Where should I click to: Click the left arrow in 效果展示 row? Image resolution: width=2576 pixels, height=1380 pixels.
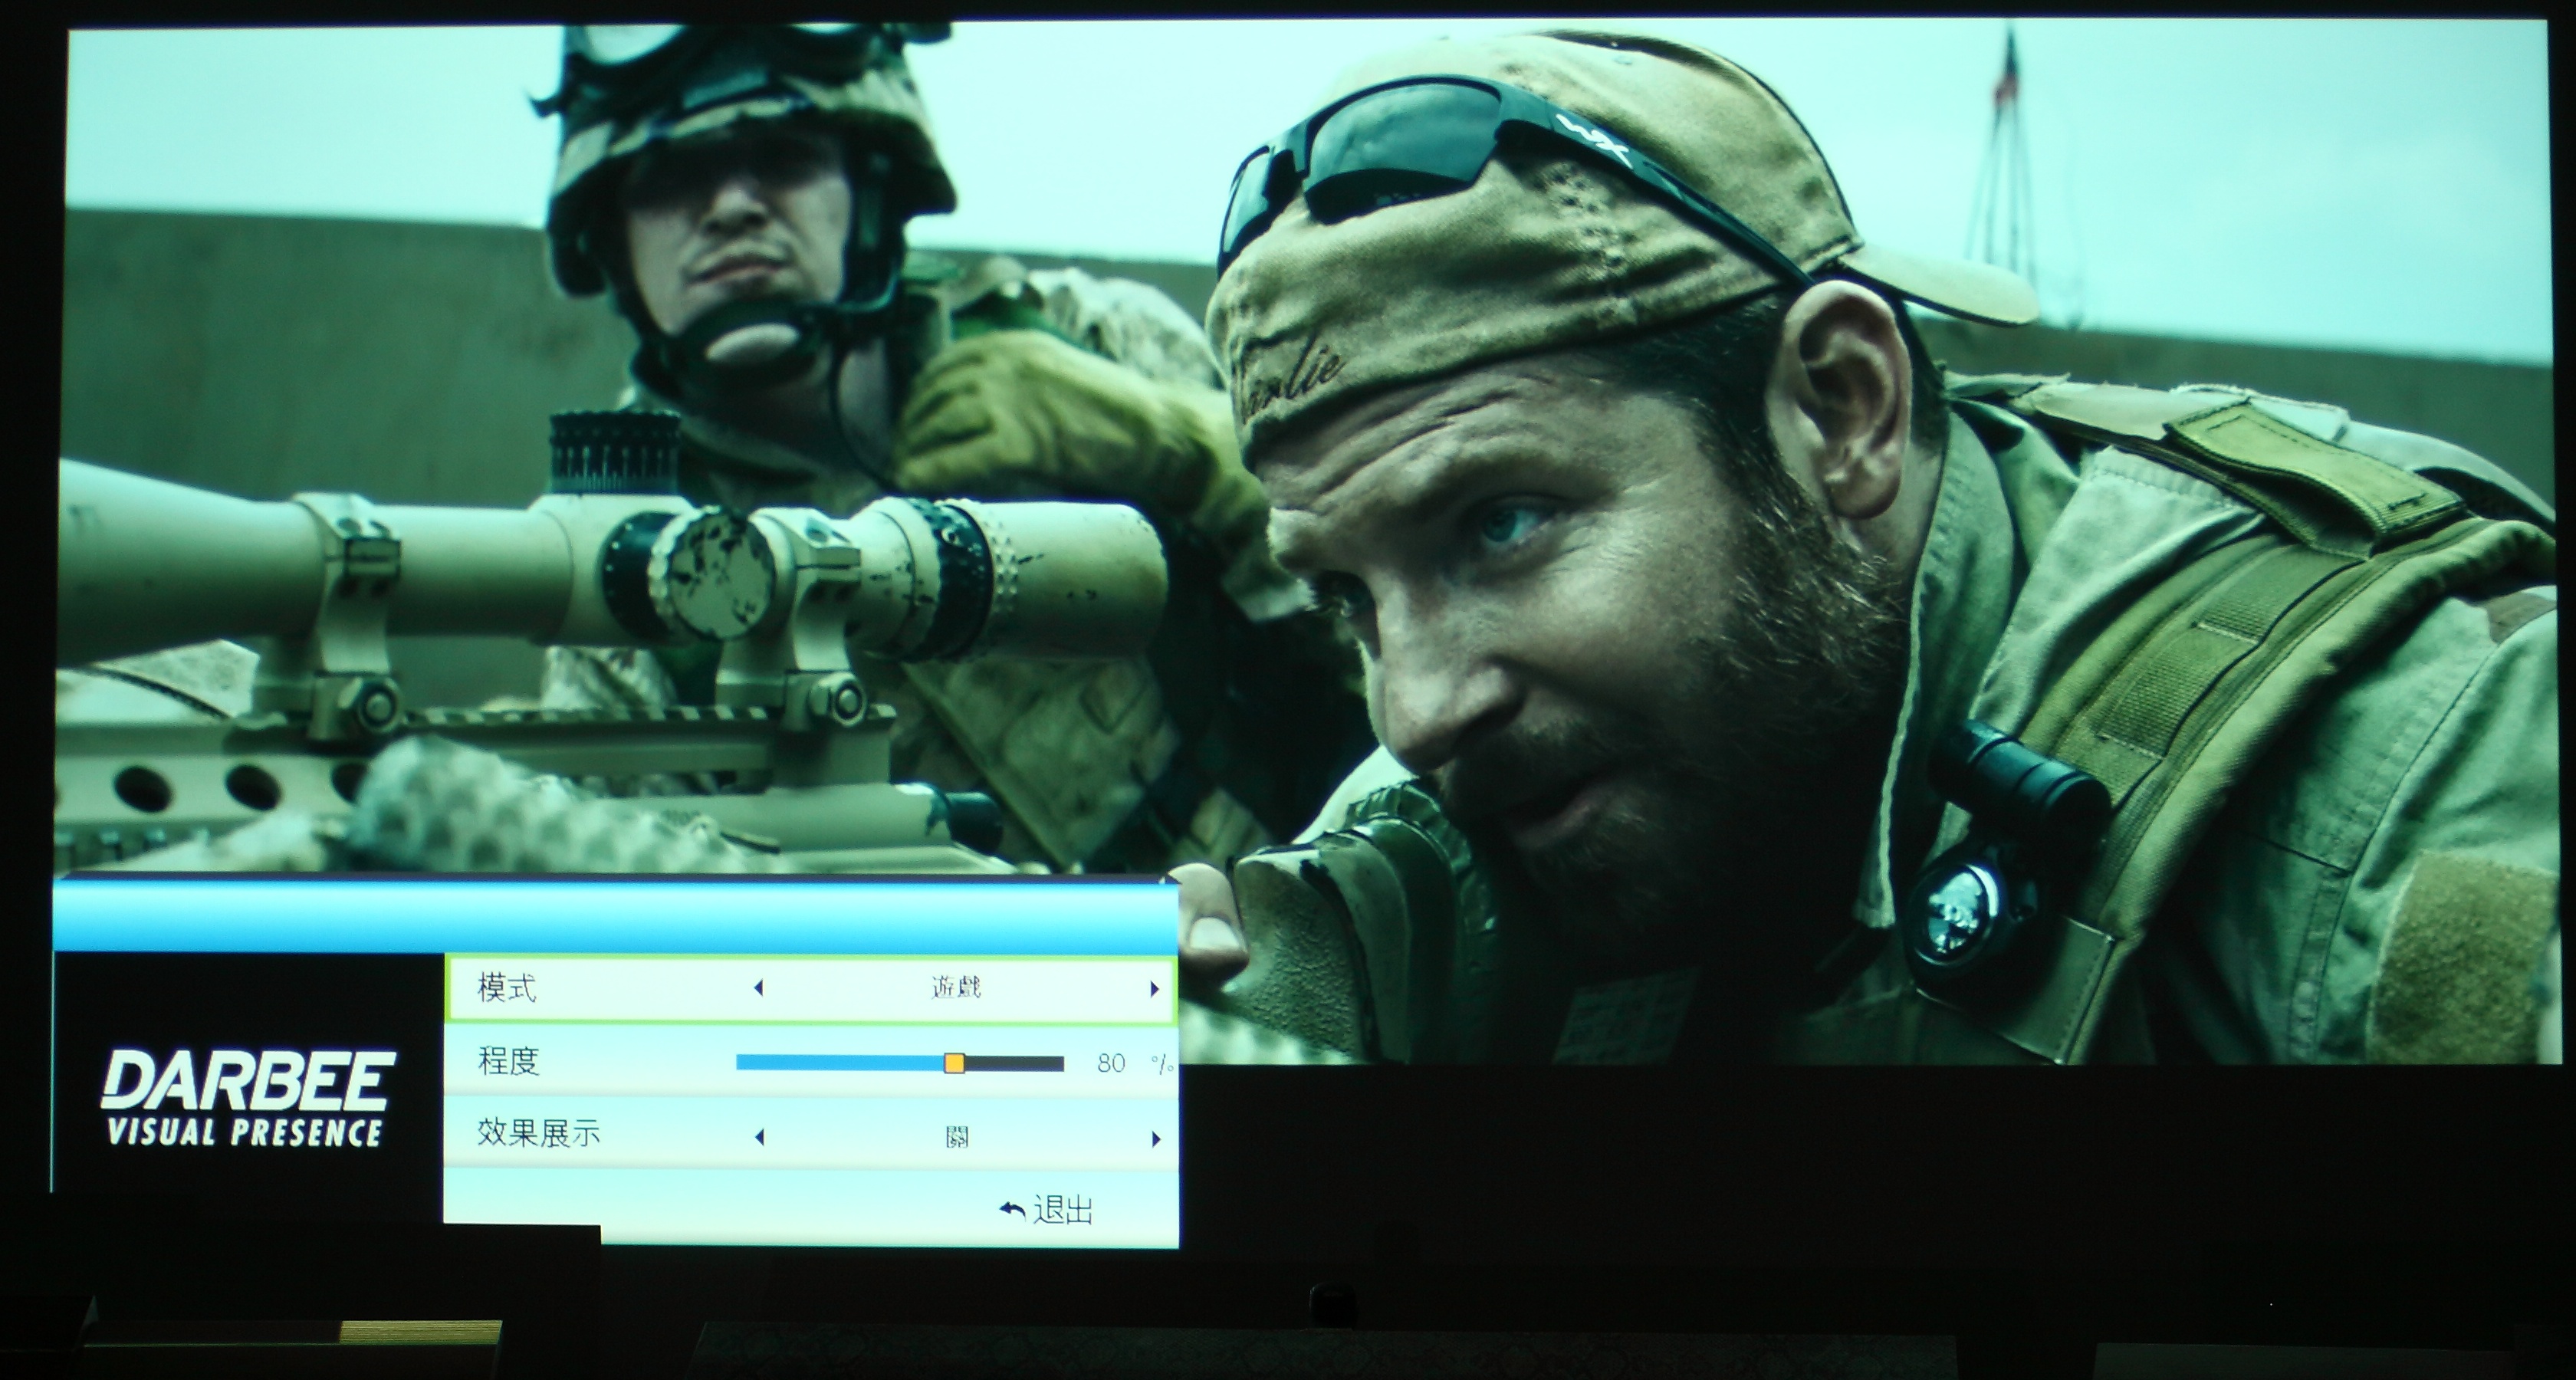coord(759,1137)
